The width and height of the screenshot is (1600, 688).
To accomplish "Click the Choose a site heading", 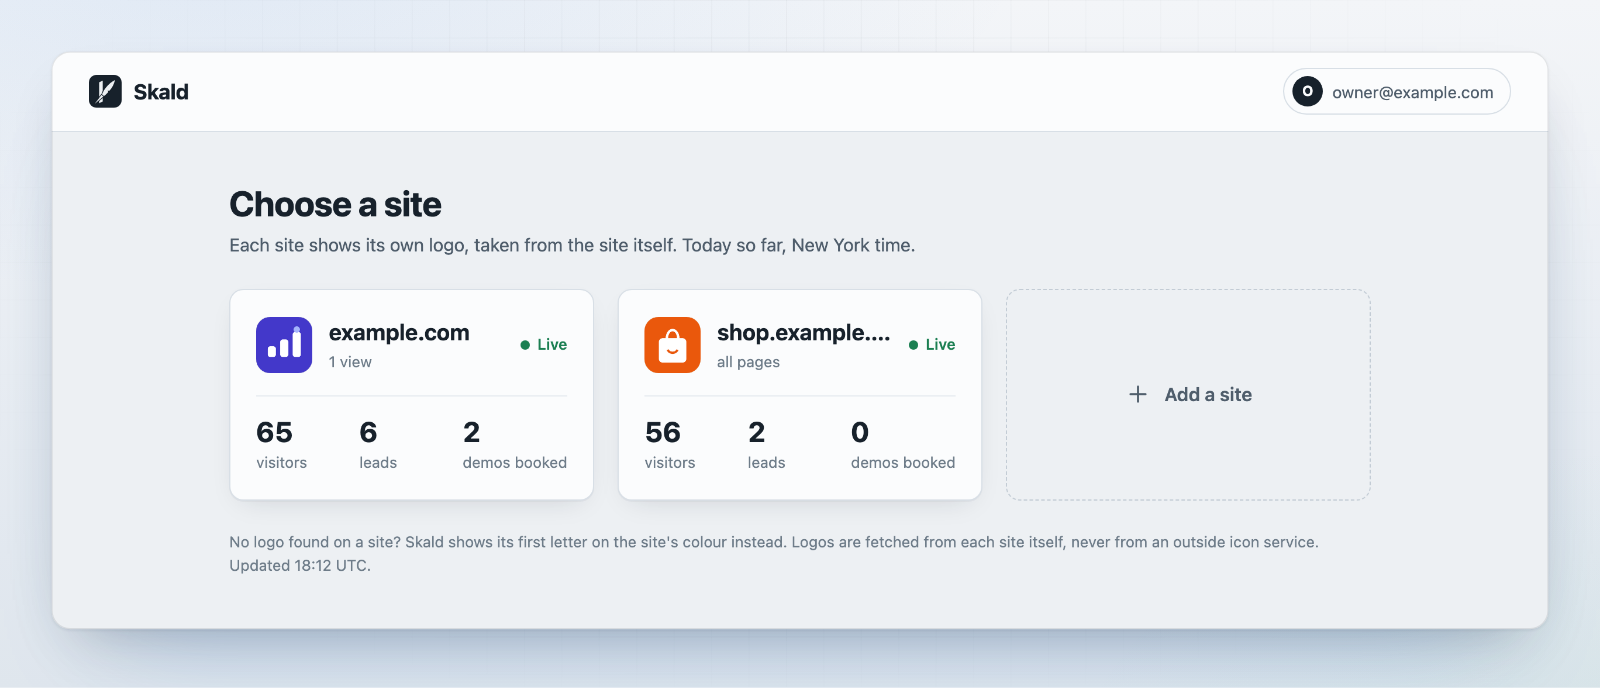I will point(335,205).
